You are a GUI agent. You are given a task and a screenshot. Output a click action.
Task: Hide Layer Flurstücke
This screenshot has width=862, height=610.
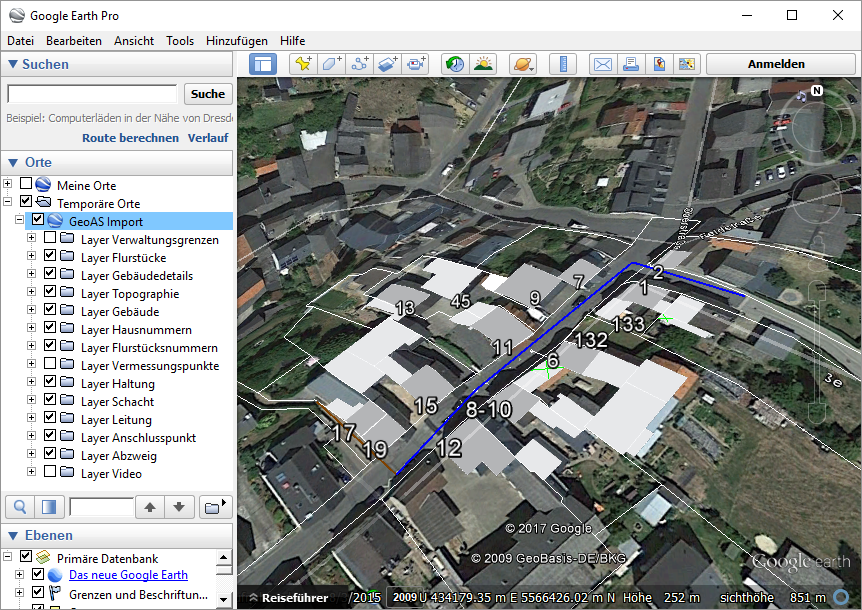coord(50,256)
